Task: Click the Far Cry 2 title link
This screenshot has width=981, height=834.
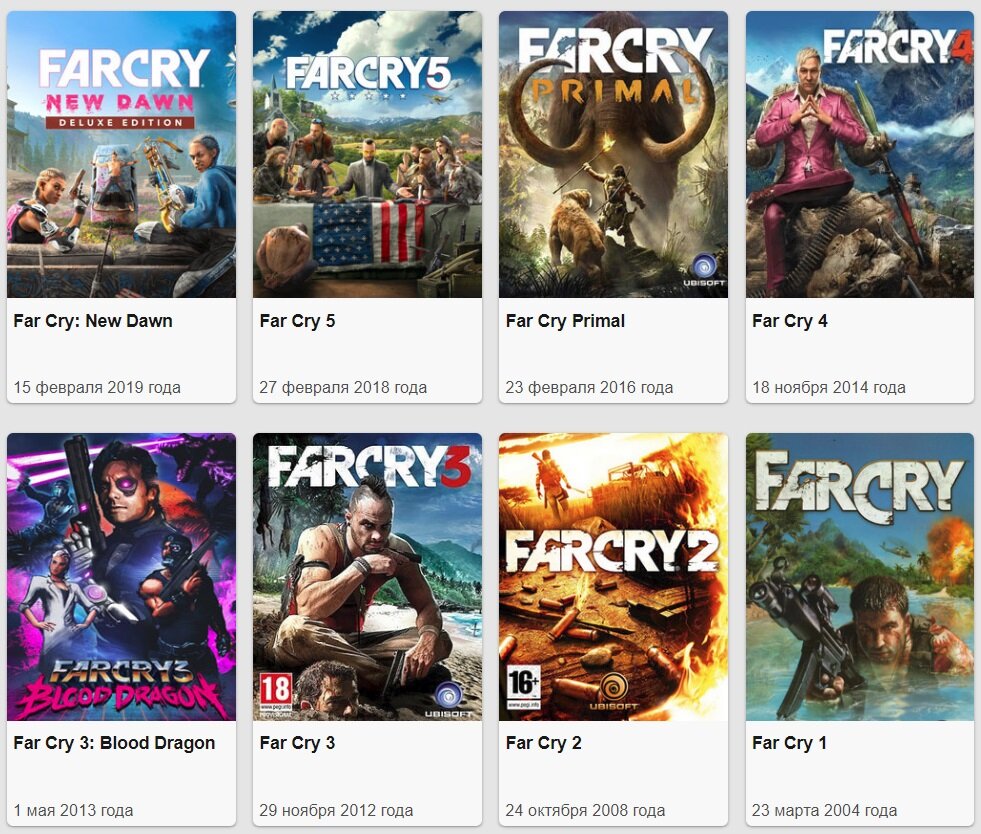Action: click(543, 743)
